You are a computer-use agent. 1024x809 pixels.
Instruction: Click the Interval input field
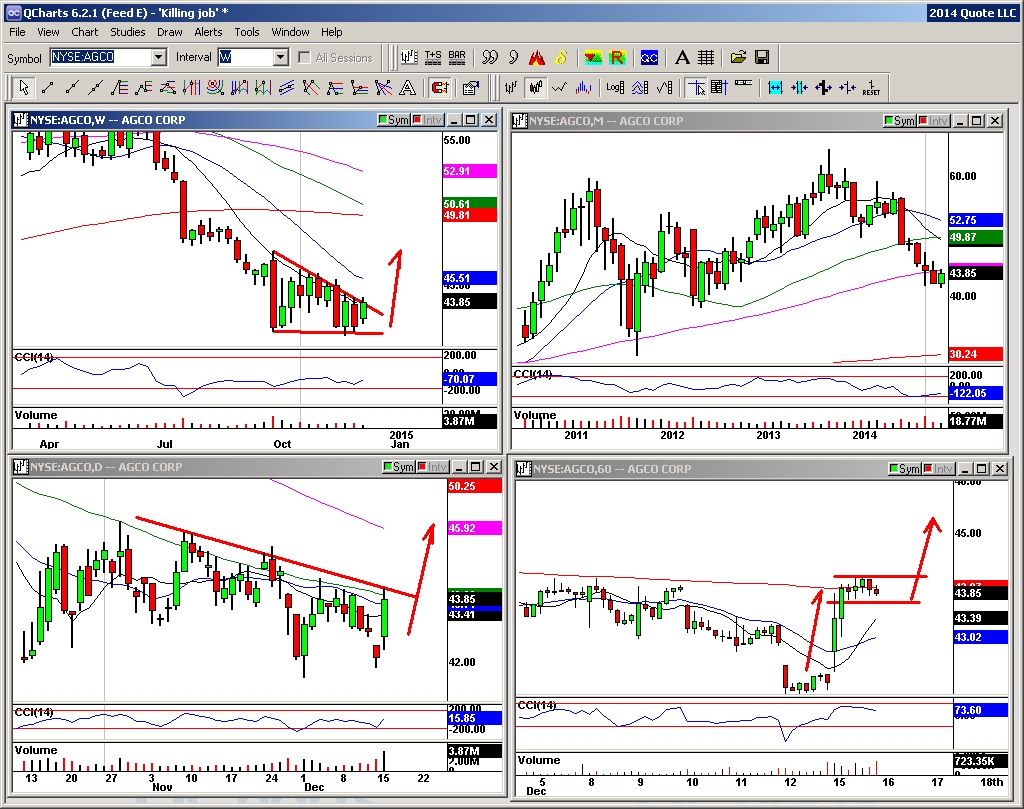(x=246, y=57)
